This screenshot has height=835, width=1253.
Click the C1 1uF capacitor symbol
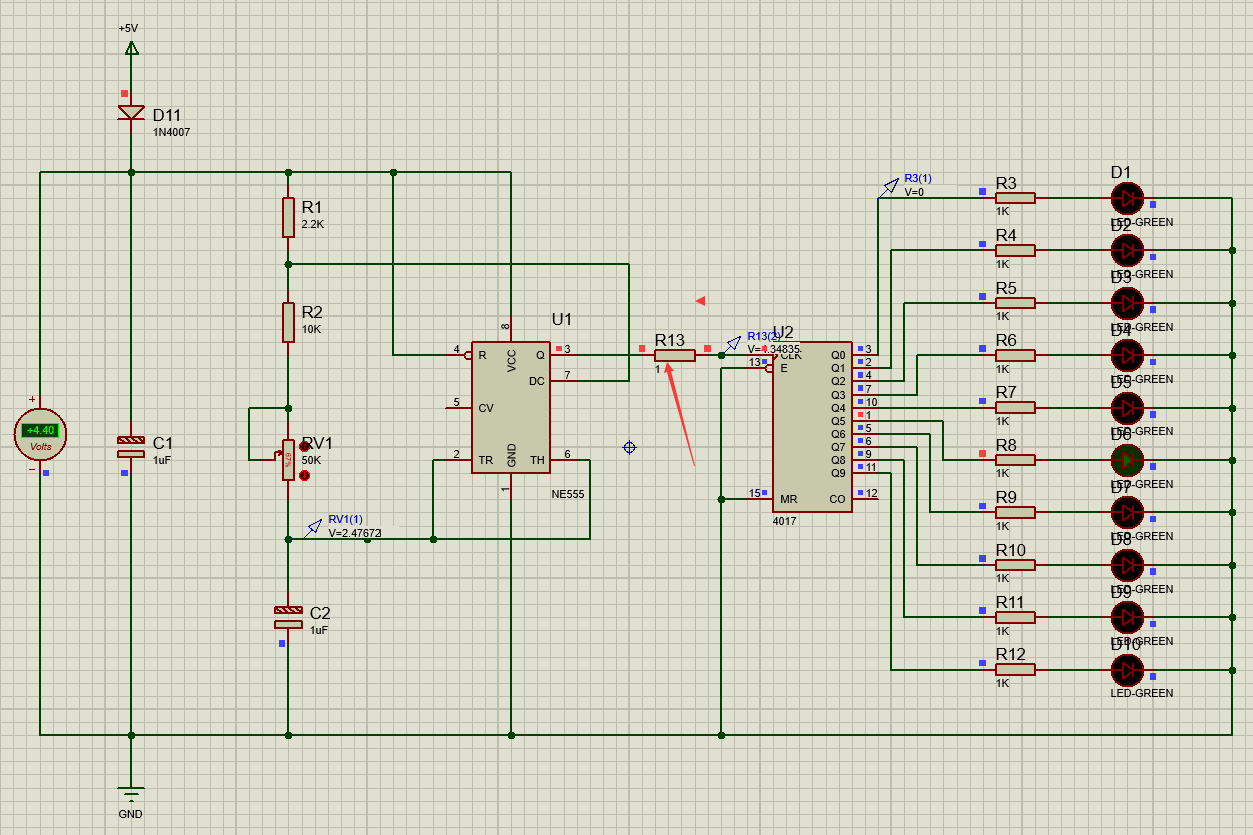point(131,446)
